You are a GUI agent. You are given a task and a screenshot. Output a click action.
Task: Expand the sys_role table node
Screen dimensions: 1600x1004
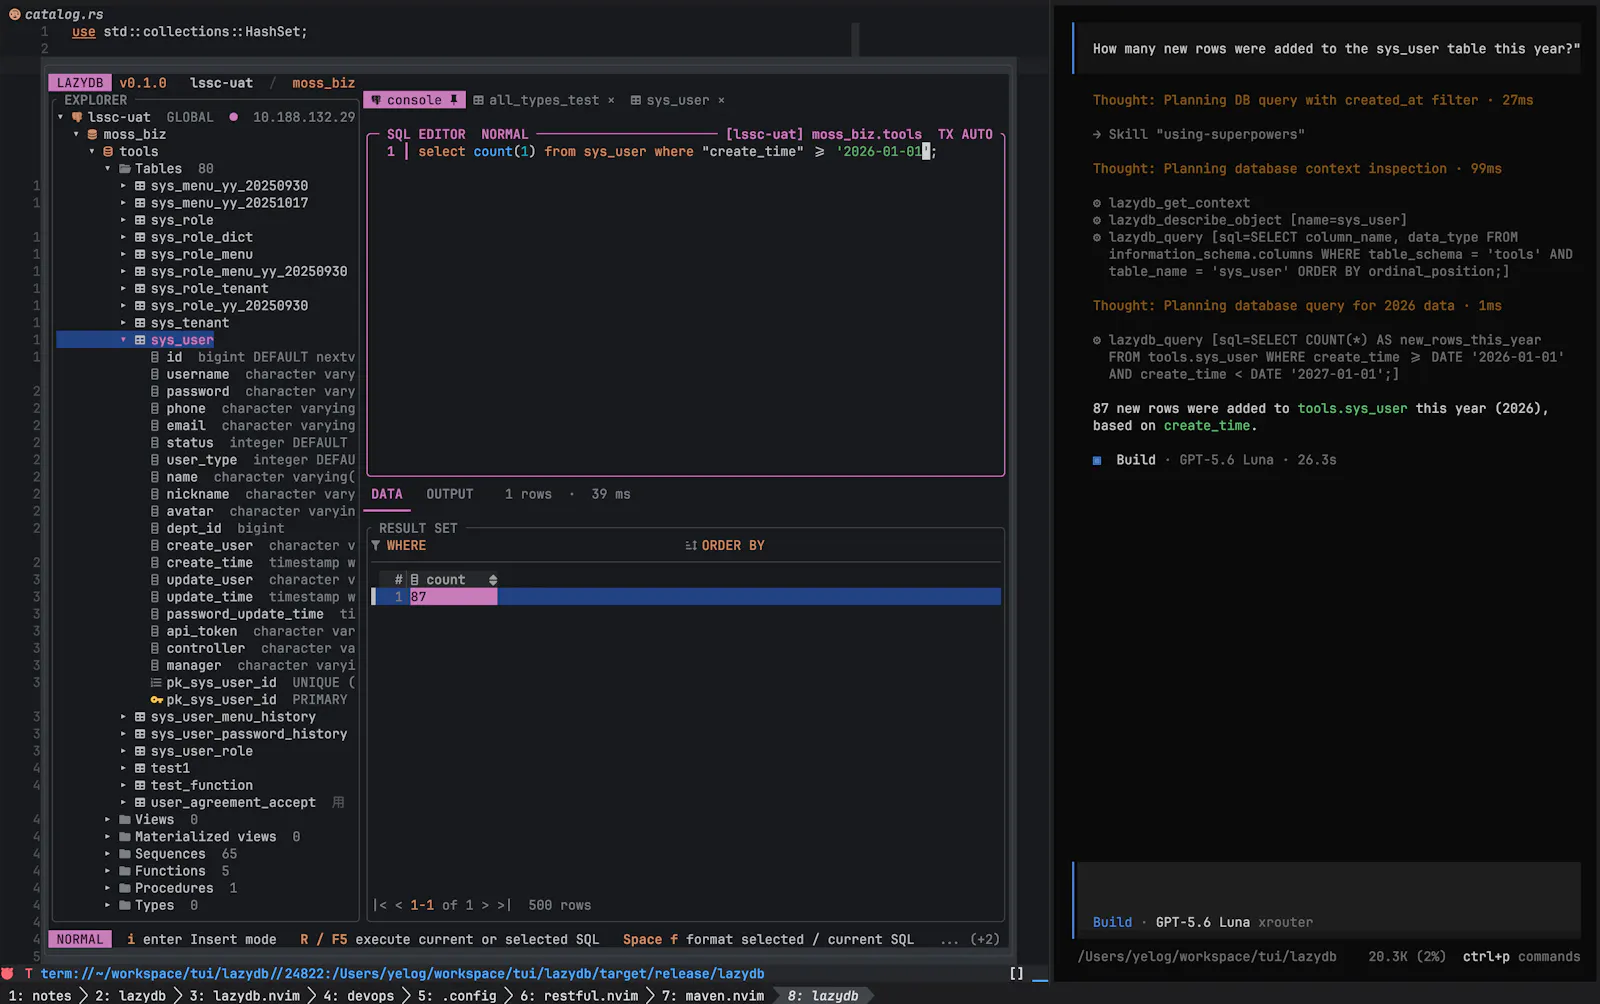pyautogui.click(x=124, y=220)
